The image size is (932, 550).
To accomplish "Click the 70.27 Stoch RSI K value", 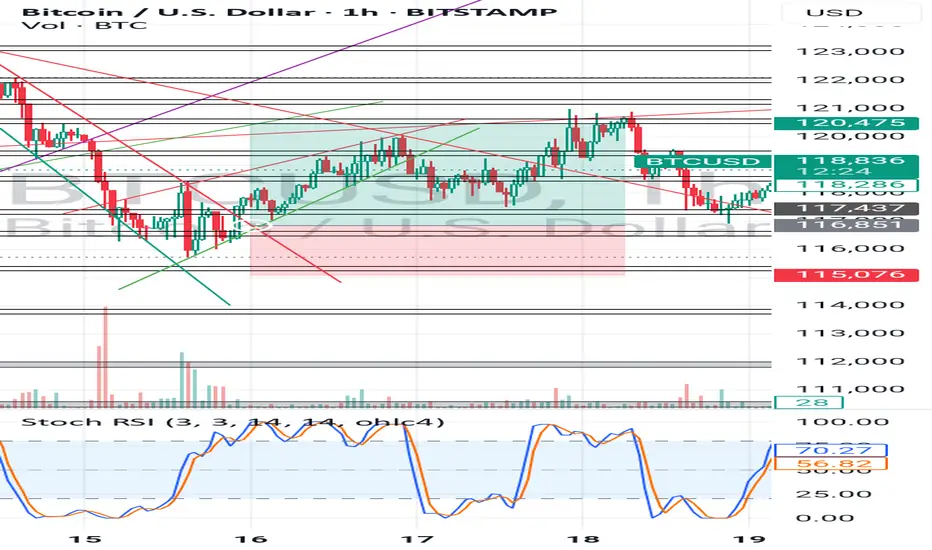I will [x=830, y=450].
